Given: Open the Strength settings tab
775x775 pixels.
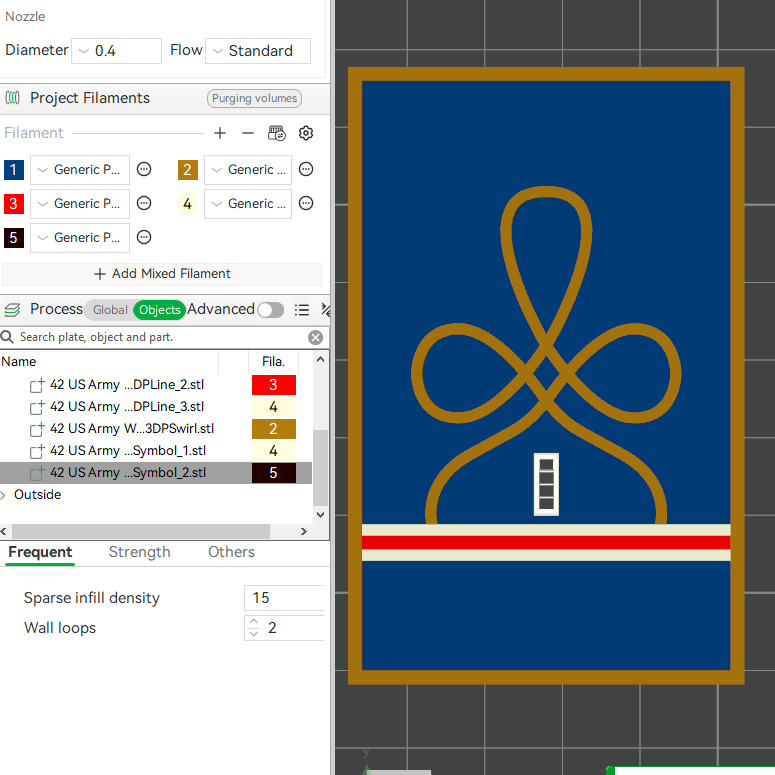Looking at the screenshot, I should [139, 552].
